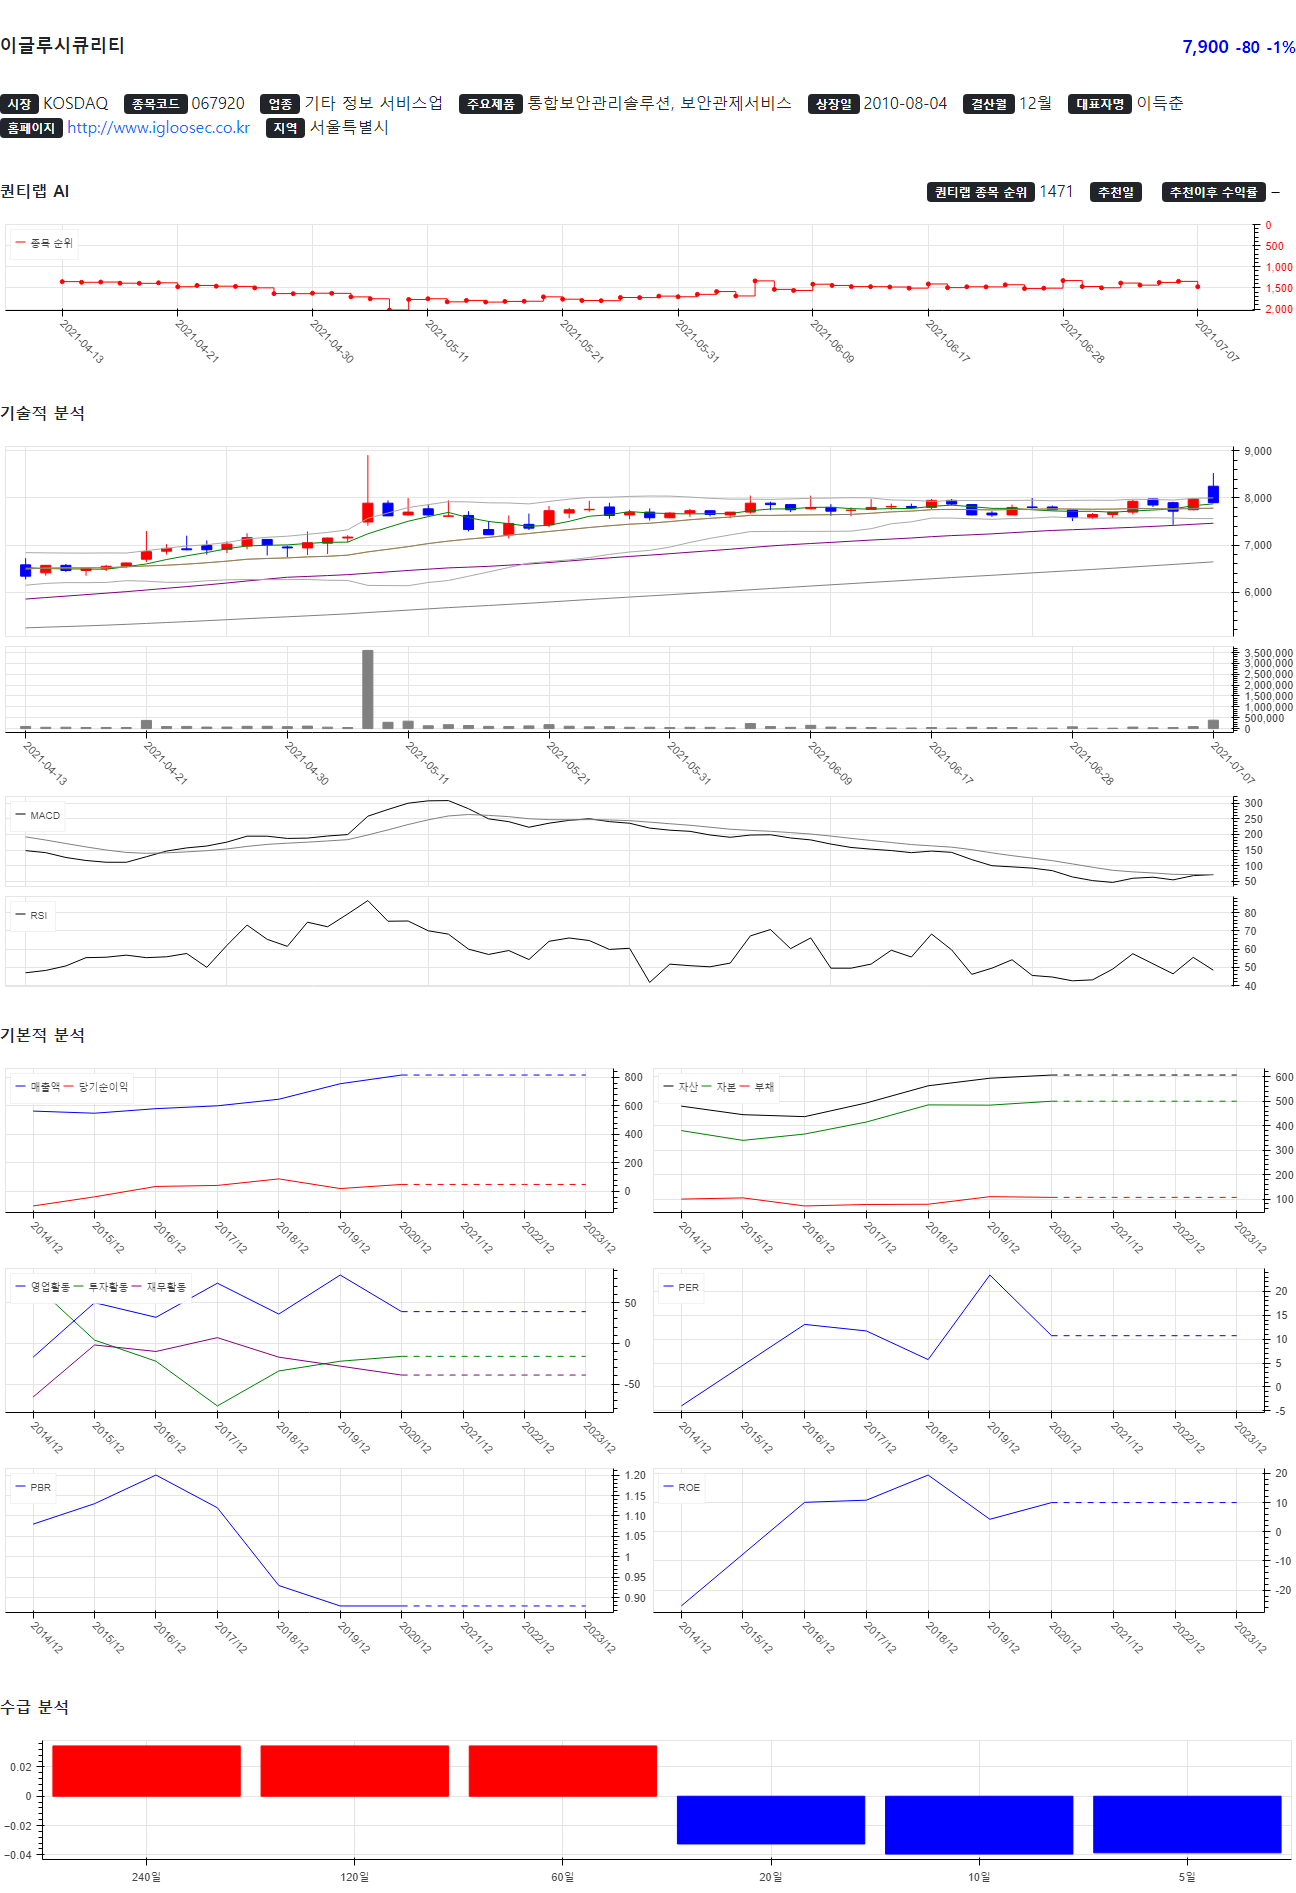The width and height of the screenshot is (1296, 1893).
Task: Click the blue 5일 supply bar
Action: tap(1187, 1824)
